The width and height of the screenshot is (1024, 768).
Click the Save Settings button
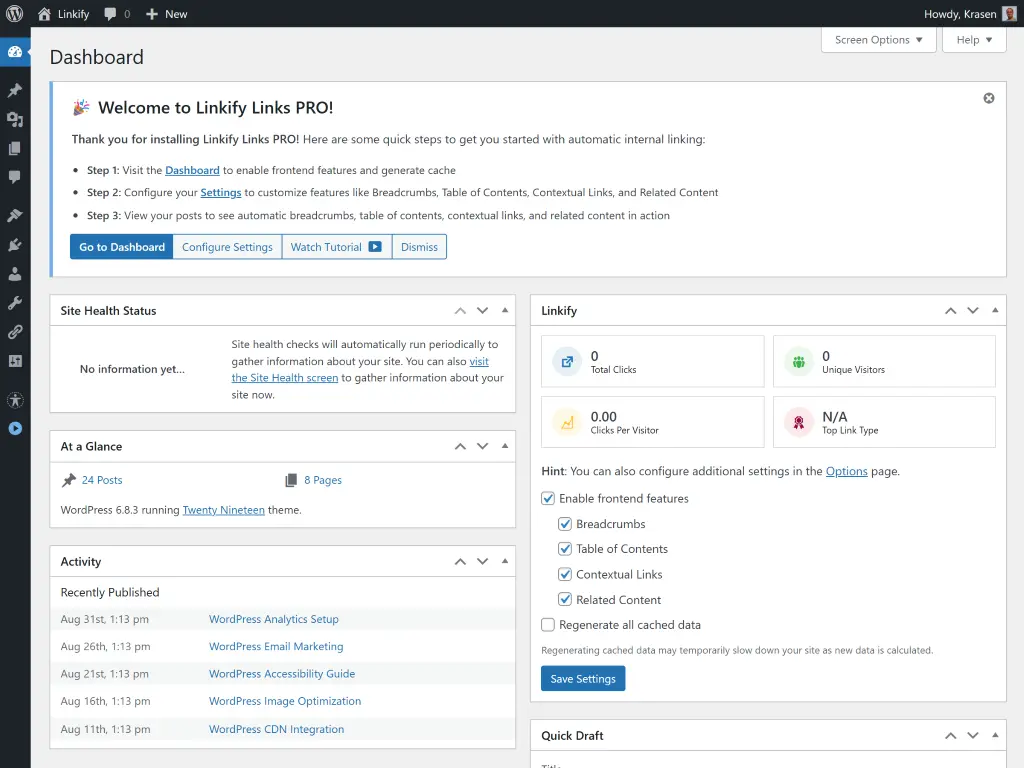pos(583,678)
